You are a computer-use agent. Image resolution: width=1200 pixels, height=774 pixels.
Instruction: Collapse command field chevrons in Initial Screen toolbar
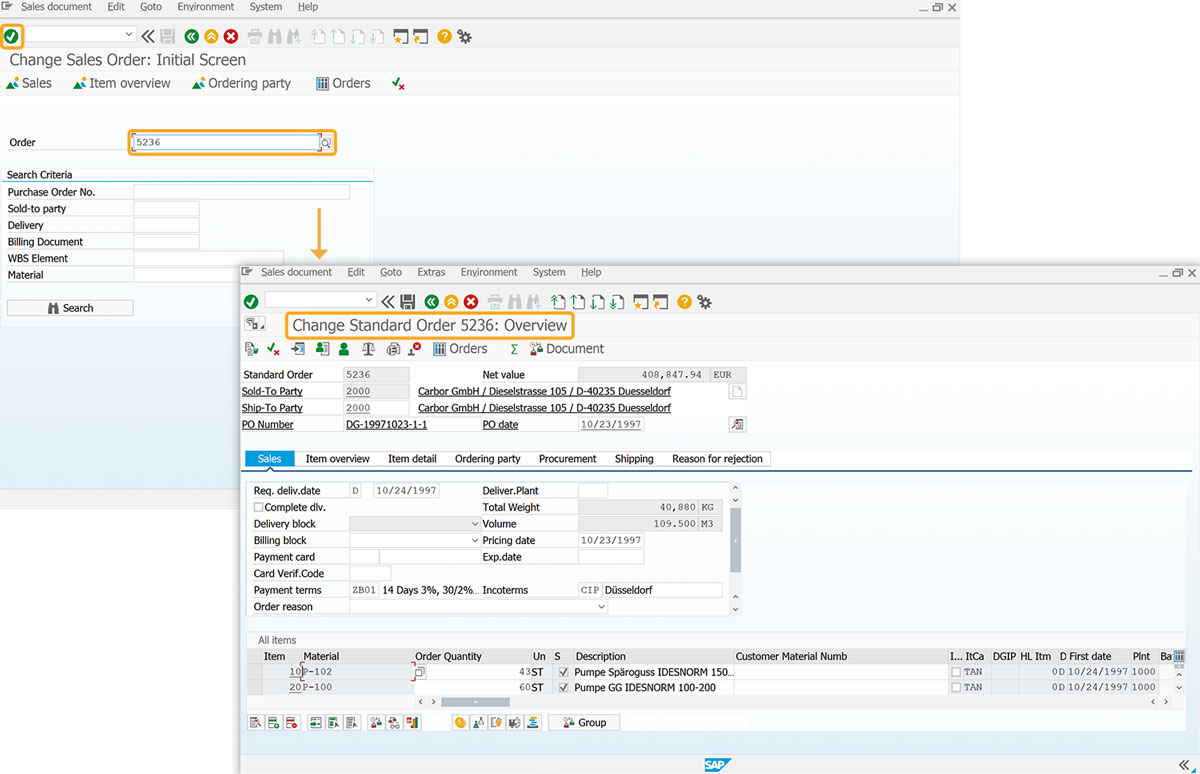click(x=148, y=36)
